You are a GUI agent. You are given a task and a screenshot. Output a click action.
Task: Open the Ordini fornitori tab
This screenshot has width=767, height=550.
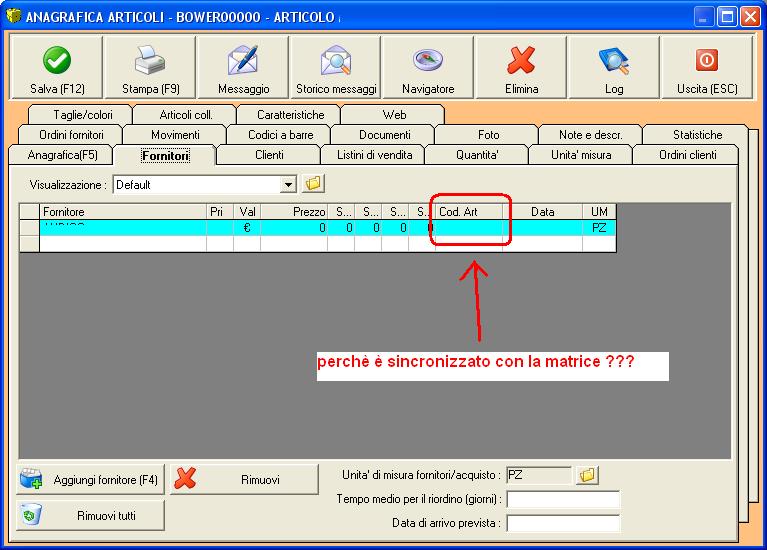pos(71,135)
